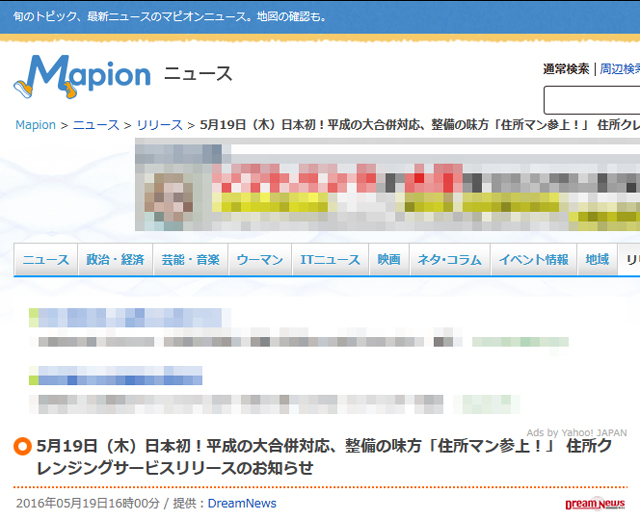The image size is (640, 520).
Task: Open the ネタ・コラム tab
Action: [450, 260]
